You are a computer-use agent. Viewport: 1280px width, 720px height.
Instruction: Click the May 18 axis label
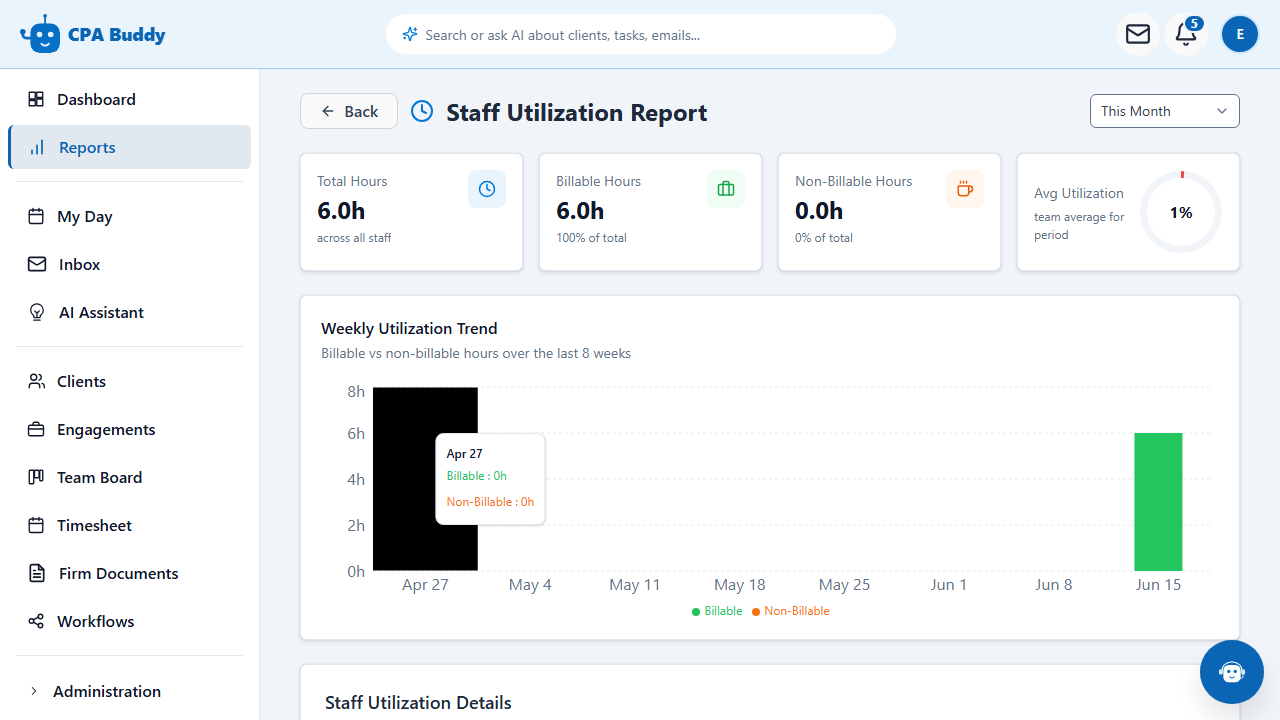[740, 585]
